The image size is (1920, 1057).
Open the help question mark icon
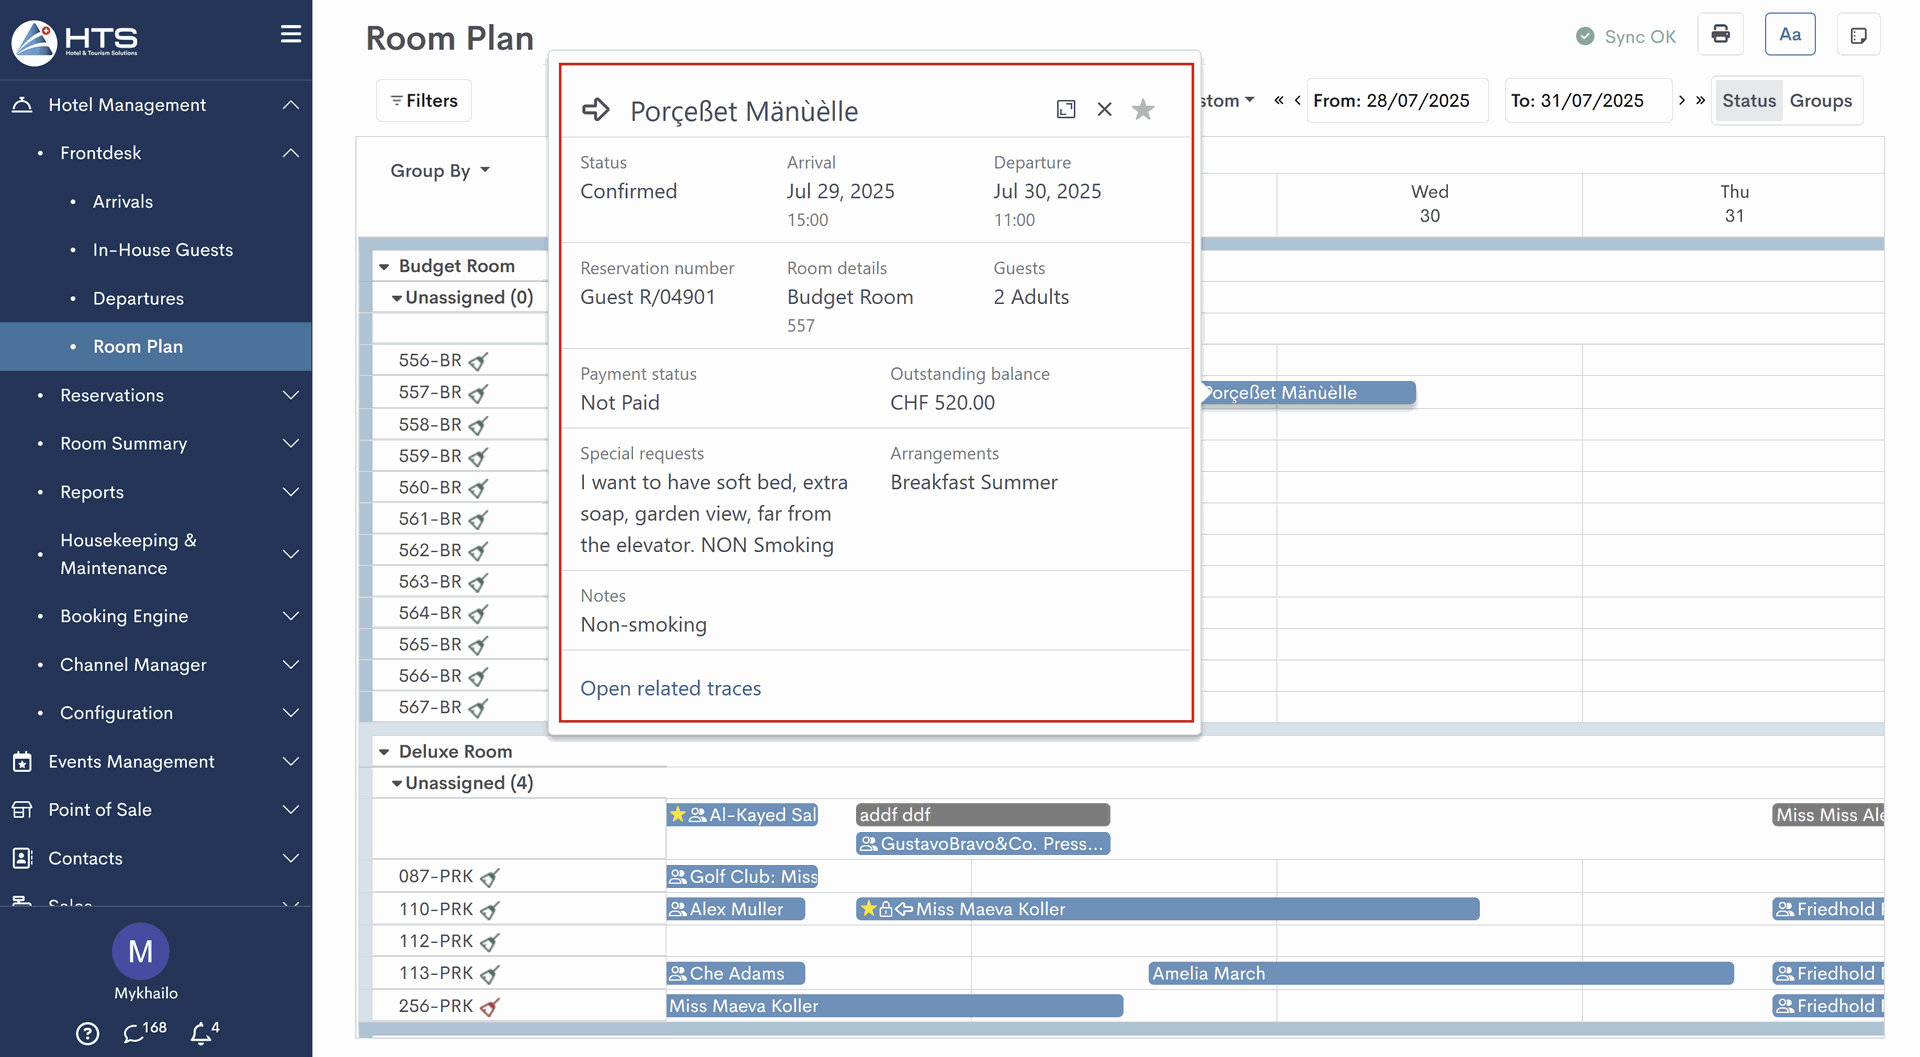point(88,1033)
